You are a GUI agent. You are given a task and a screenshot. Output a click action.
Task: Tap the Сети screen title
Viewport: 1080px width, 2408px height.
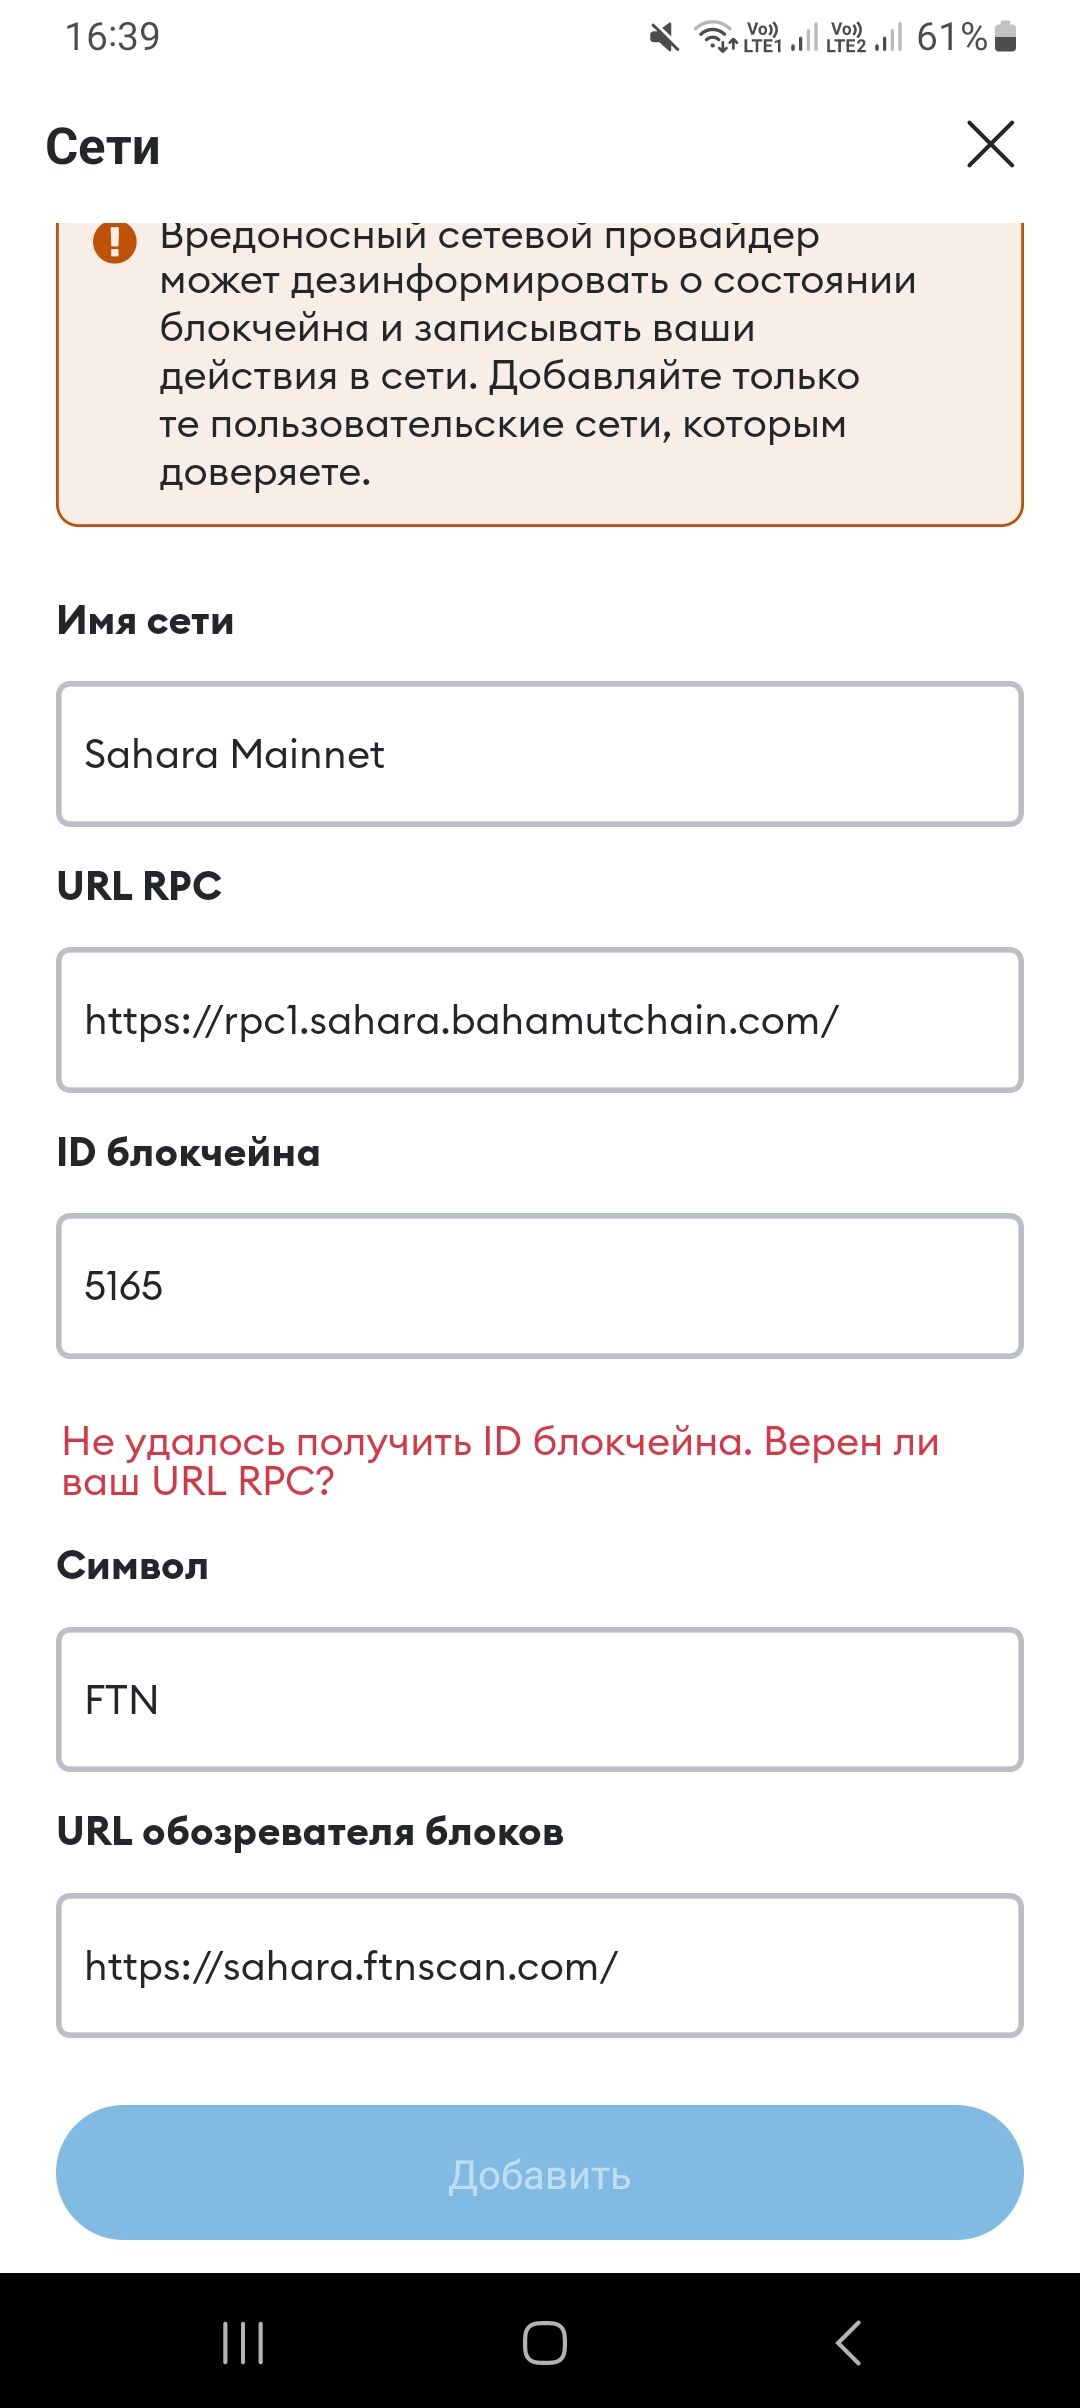(103, 147)
